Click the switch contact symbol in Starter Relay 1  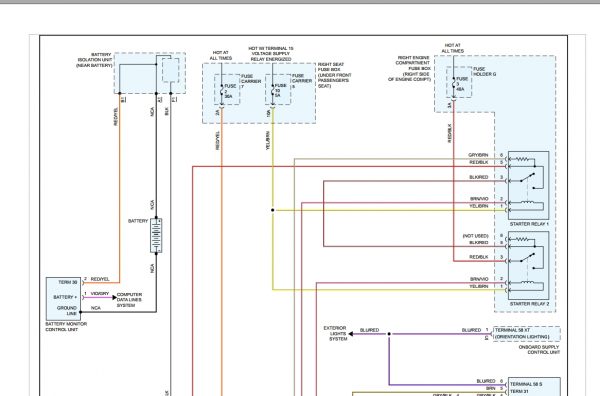coord(527,178)
